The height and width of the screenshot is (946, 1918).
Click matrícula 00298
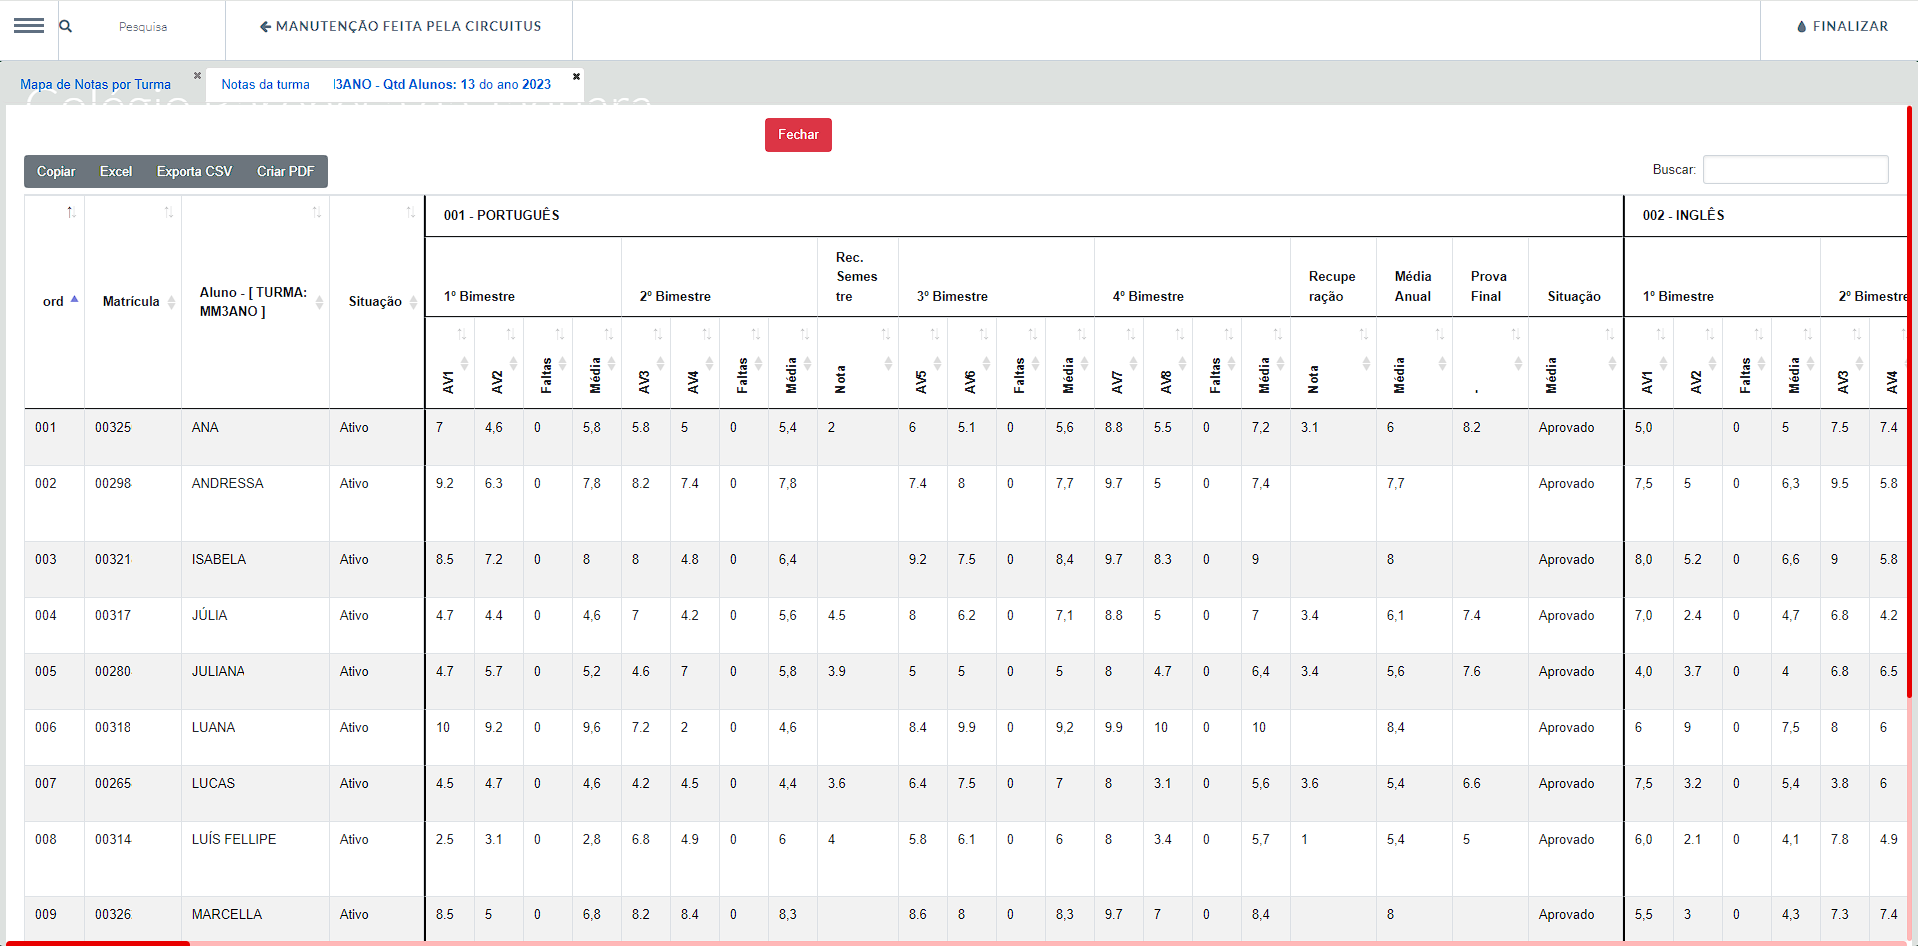coord(113,483)
